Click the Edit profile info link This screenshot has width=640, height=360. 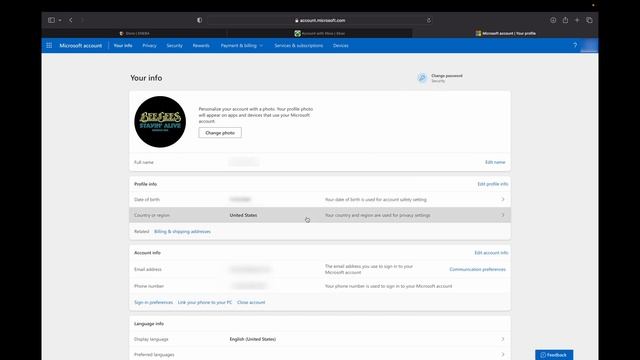point(493,184)
